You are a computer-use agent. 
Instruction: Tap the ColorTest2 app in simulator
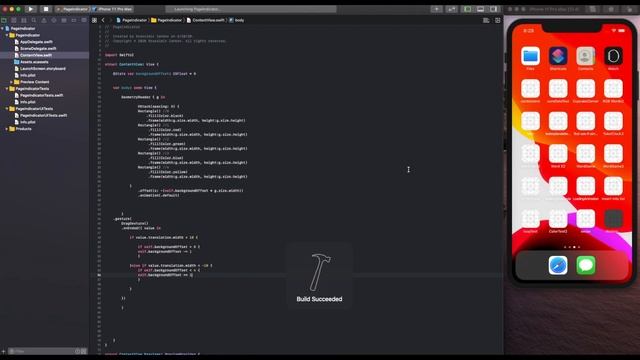[x=558, y=219]
